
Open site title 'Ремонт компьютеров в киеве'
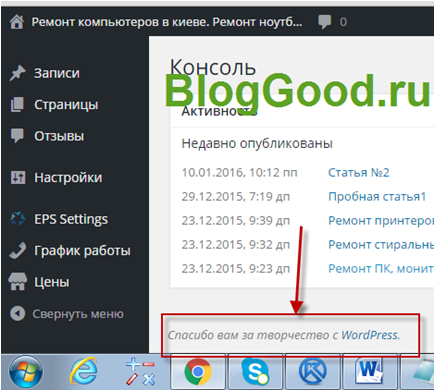pos(167,22)
